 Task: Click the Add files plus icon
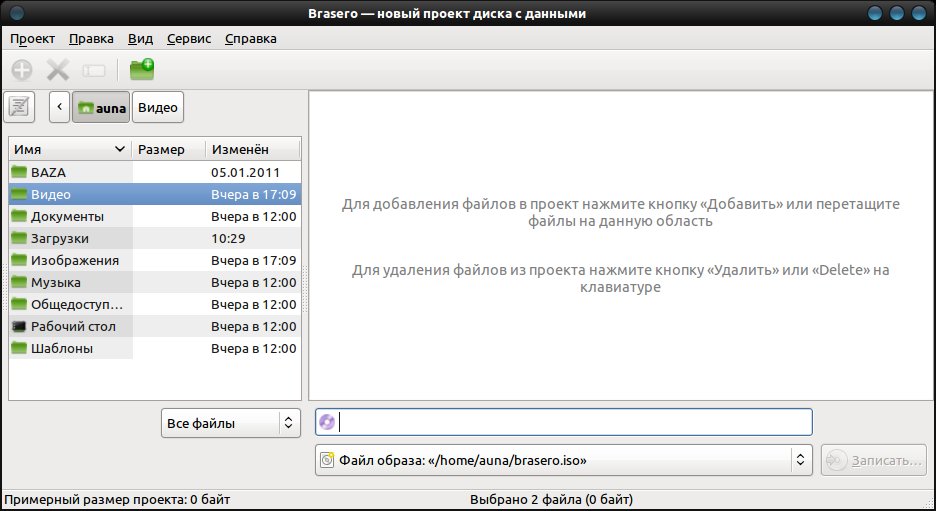(x=22, y=70)
